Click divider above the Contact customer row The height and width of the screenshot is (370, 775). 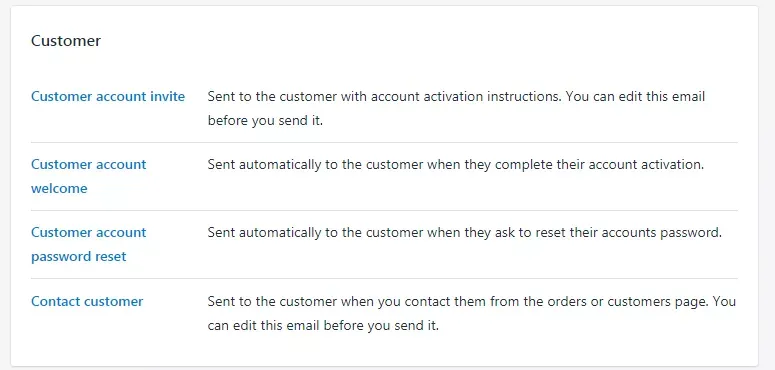(x=385, y=279)
